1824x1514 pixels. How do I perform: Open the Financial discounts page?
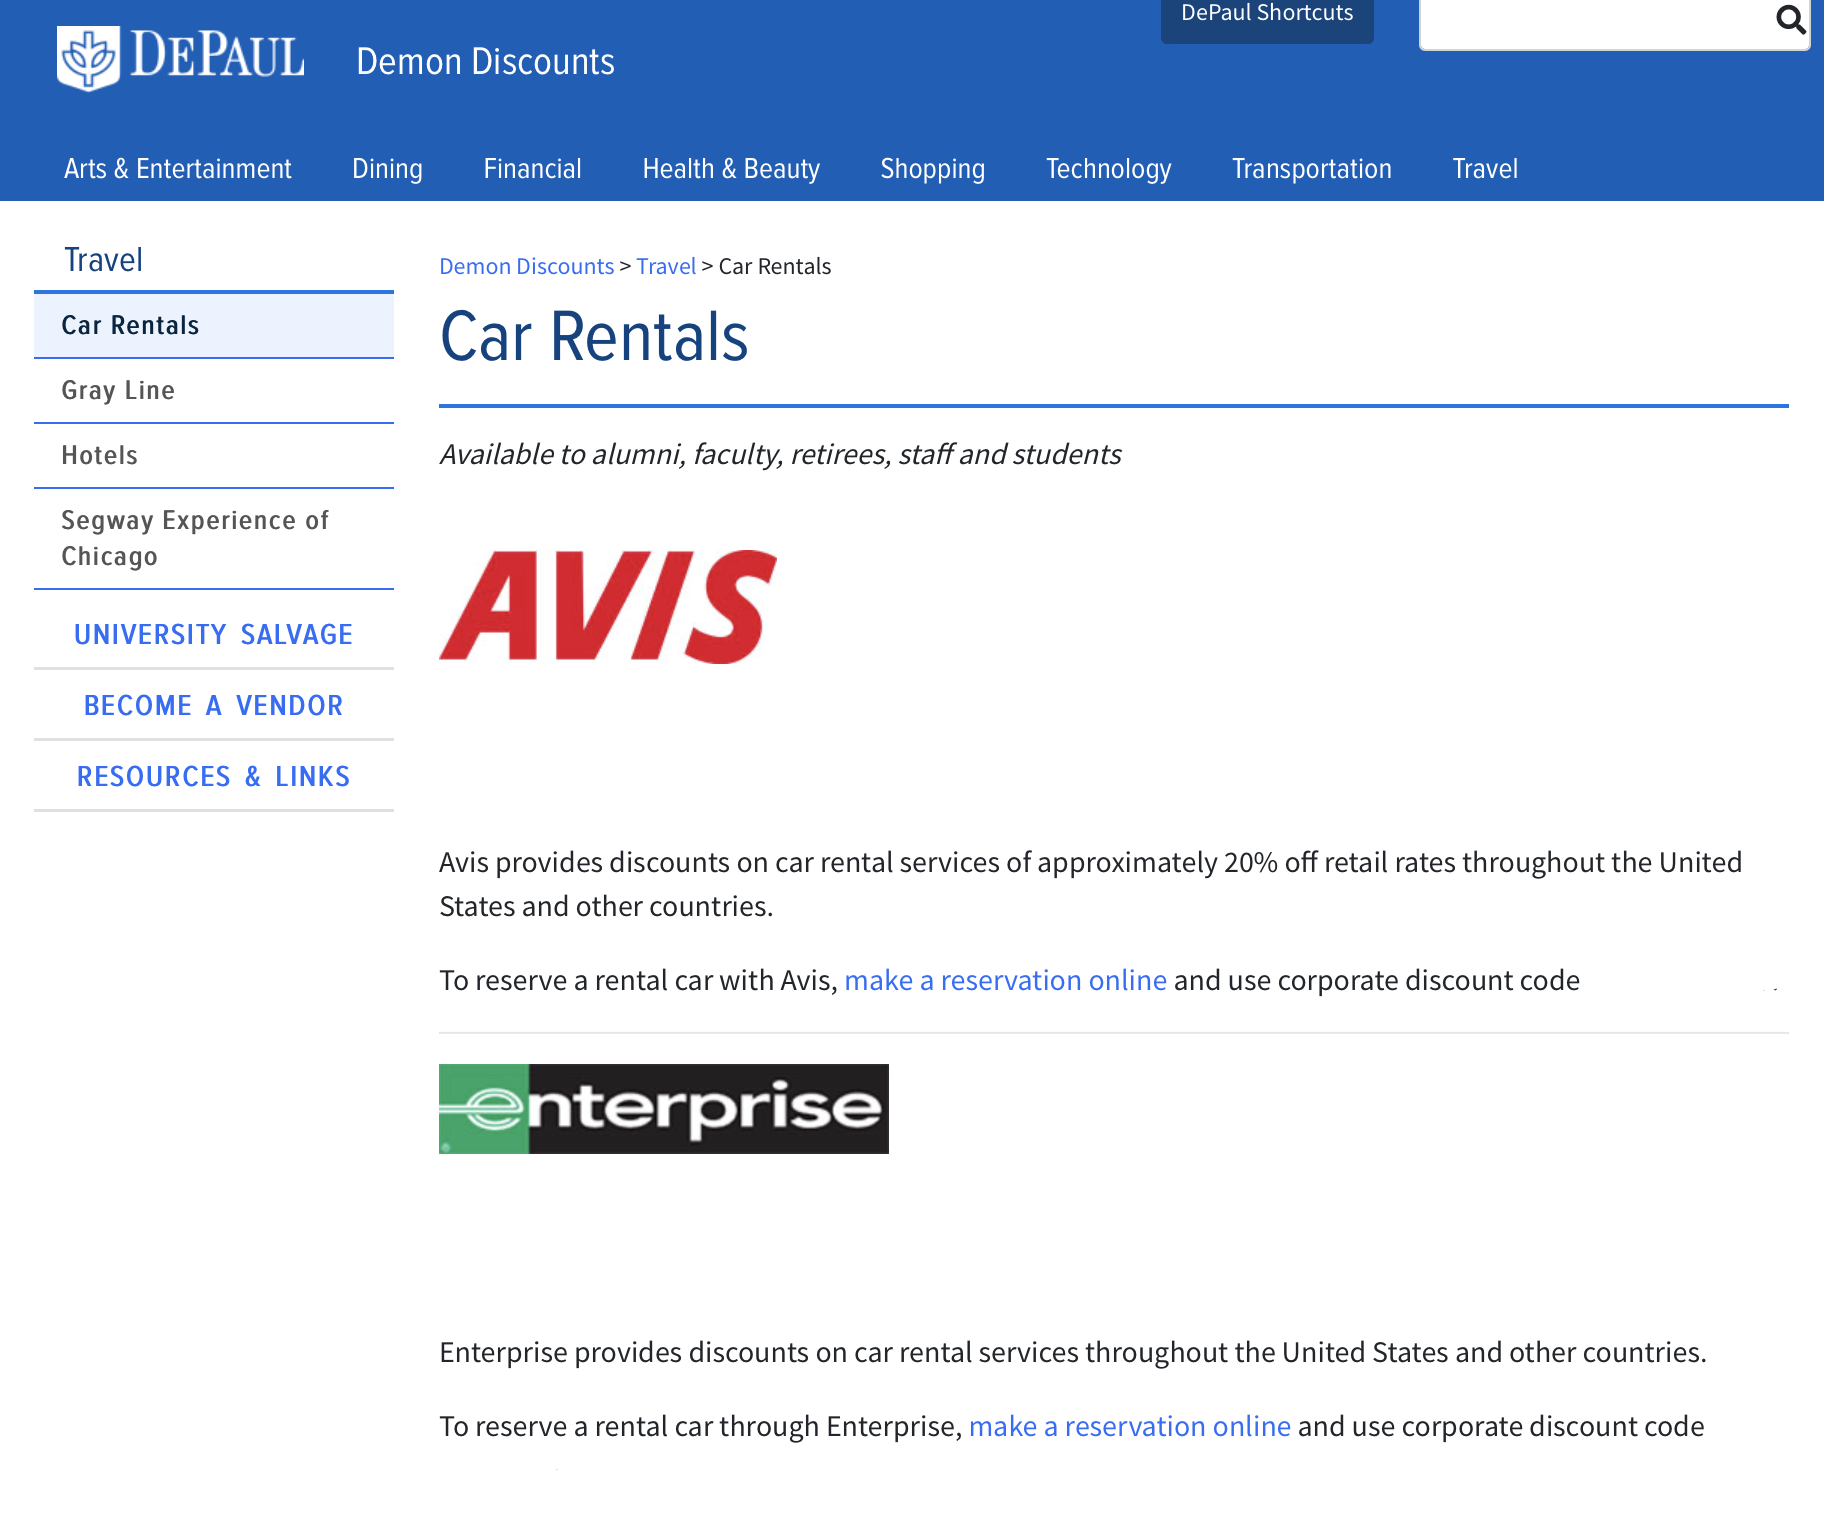pyautogui.click(x=532, y=168)
